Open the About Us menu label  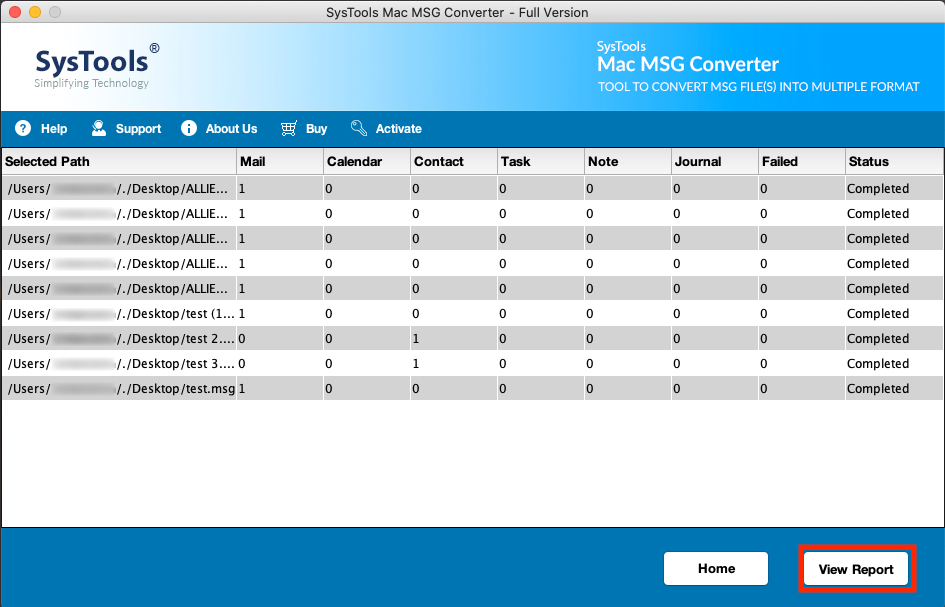coord(231,128)
